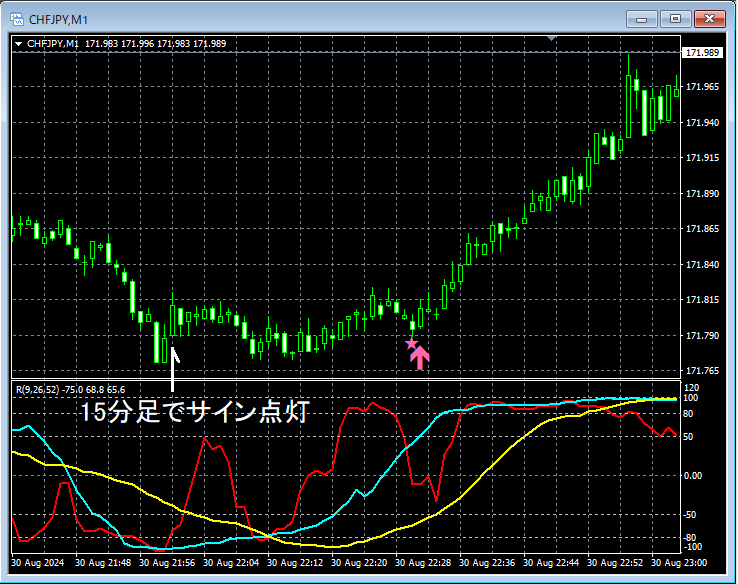Click the CHFJPY,M1 chart window icon

point(16,19)
